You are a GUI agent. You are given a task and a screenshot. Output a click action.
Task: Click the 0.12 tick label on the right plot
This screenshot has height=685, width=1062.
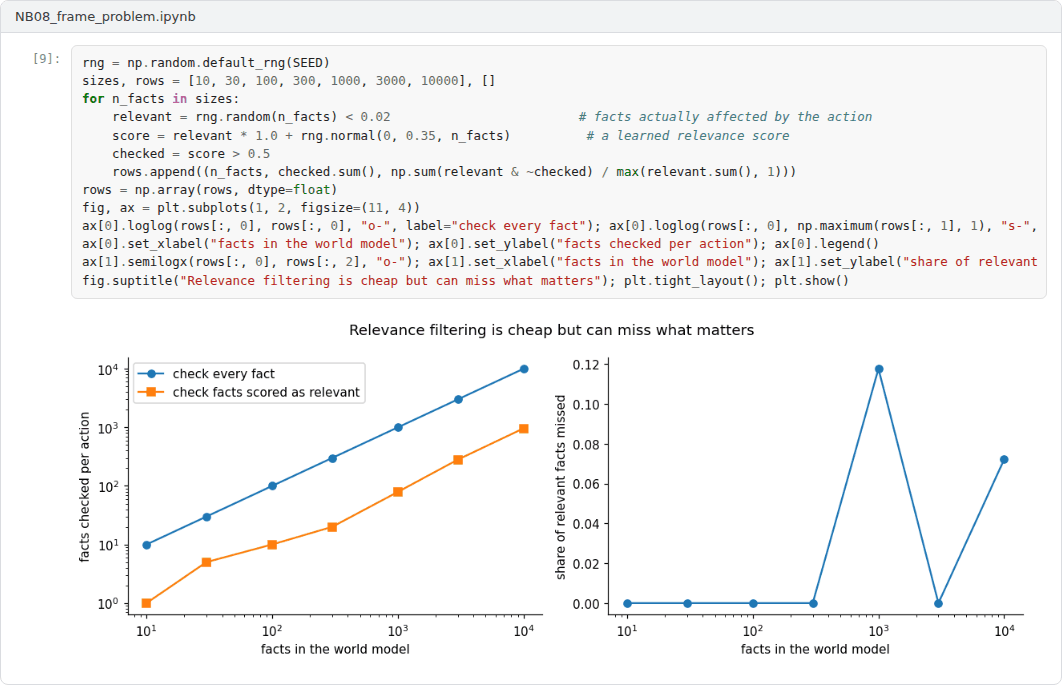(x=586, y=365)
